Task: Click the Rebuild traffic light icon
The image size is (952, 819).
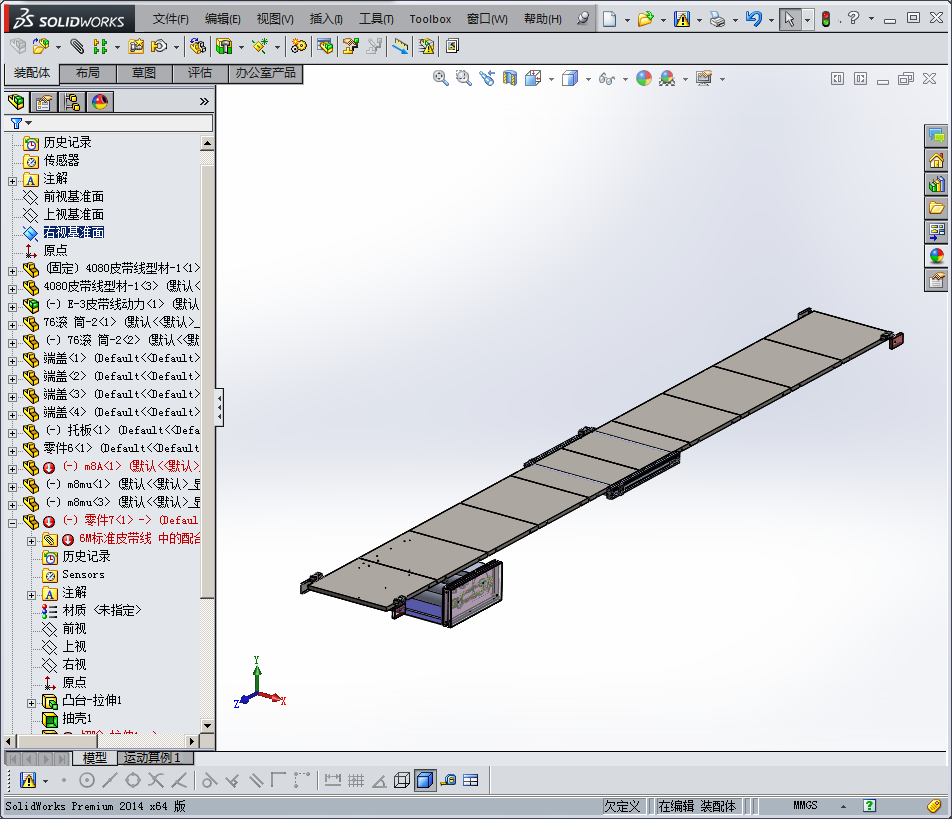Action: [826, 19]
